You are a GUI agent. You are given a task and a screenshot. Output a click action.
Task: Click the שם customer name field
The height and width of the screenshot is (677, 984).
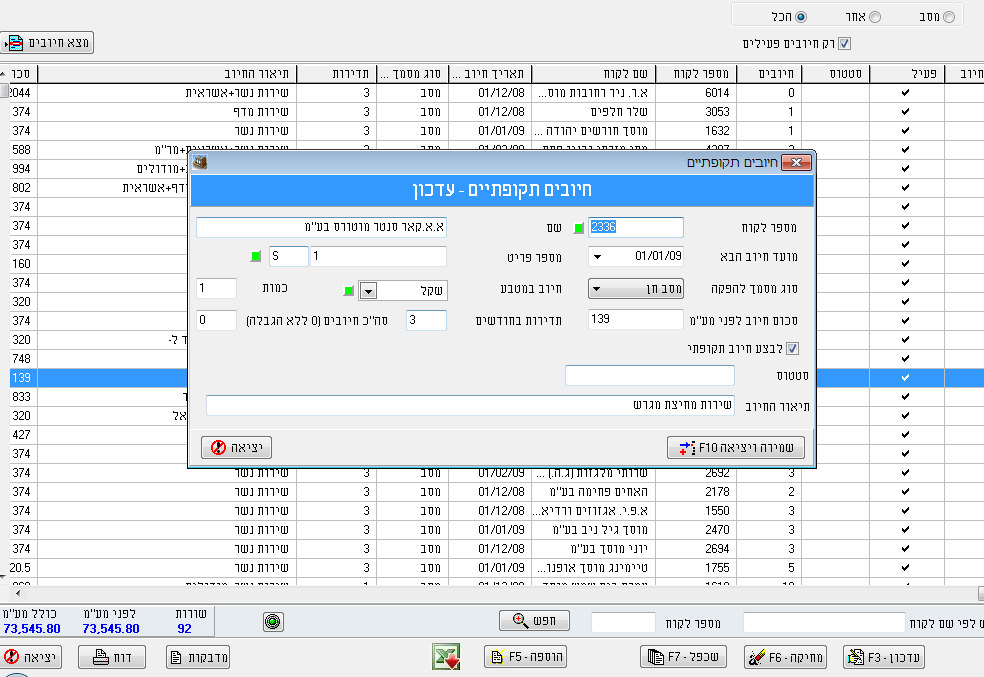click(321, 227)
